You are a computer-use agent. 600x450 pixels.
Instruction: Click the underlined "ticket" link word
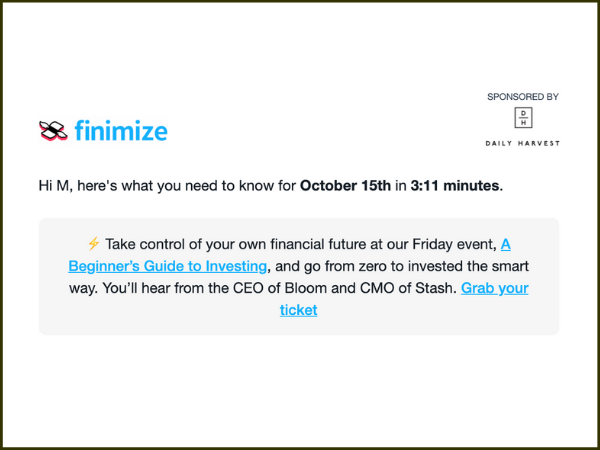298,310
